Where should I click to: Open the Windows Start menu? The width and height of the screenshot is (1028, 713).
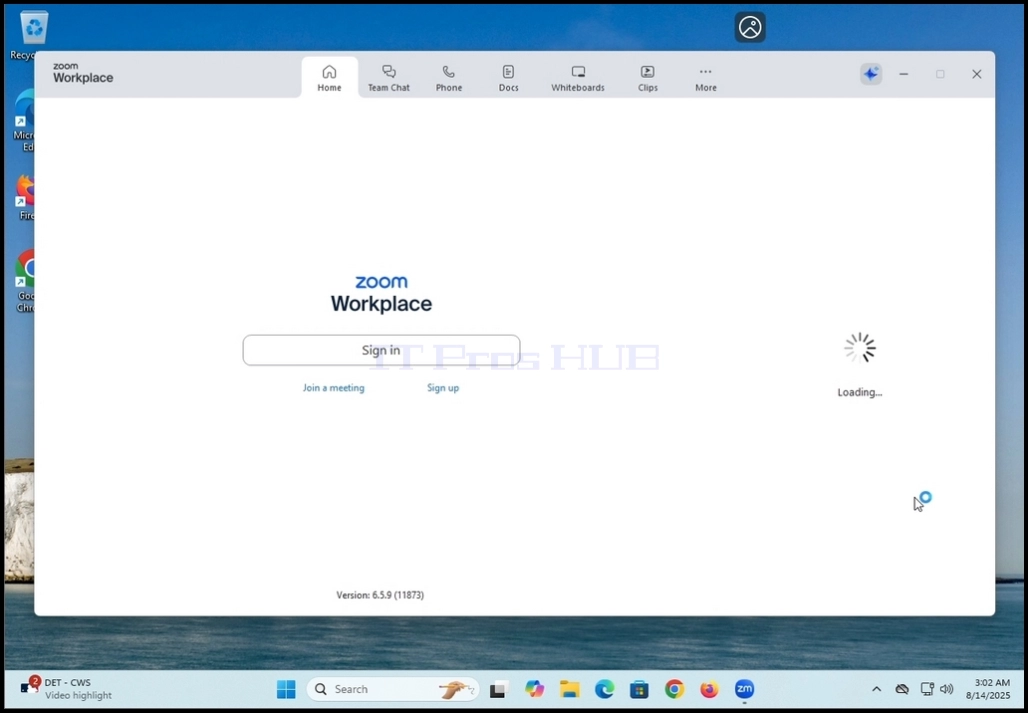[286, 689]
